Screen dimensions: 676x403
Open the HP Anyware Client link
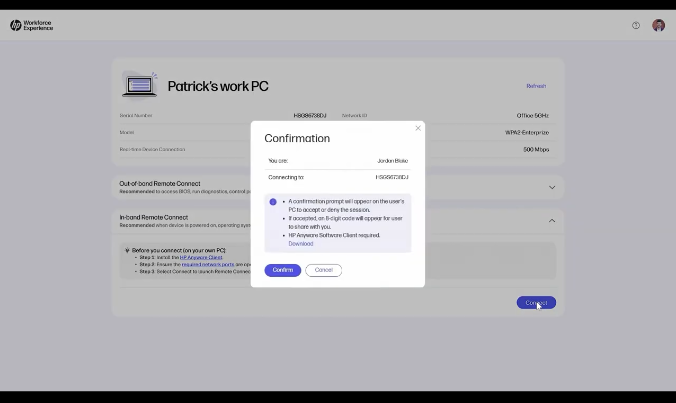[201, 257]
